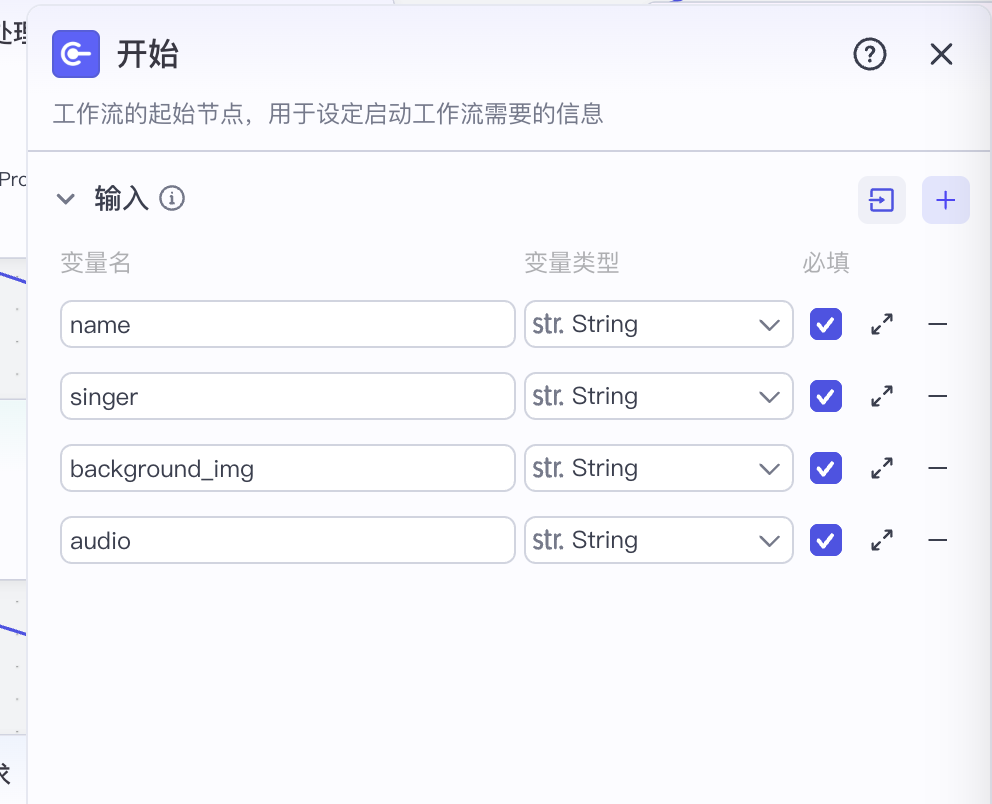Image resolution: width=992 pixels, height=804 pixels.
Task: Click inside the background_img name field
Action: pyautogui.click(x=287, y=468)
